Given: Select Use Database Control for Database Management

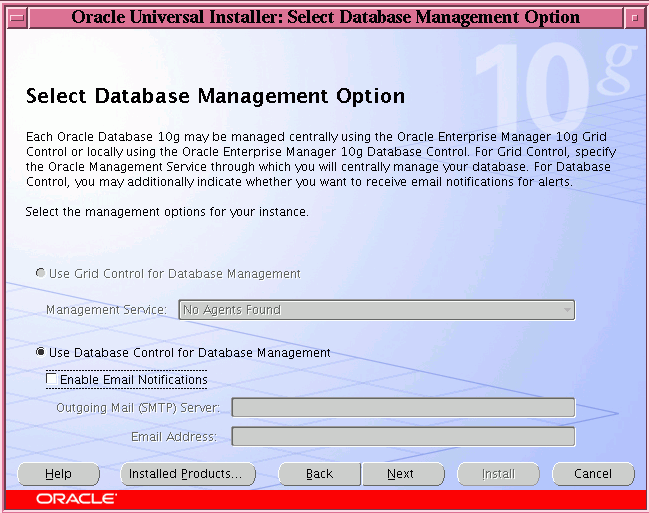Looking at the screenshot, I should pos(41,352).
